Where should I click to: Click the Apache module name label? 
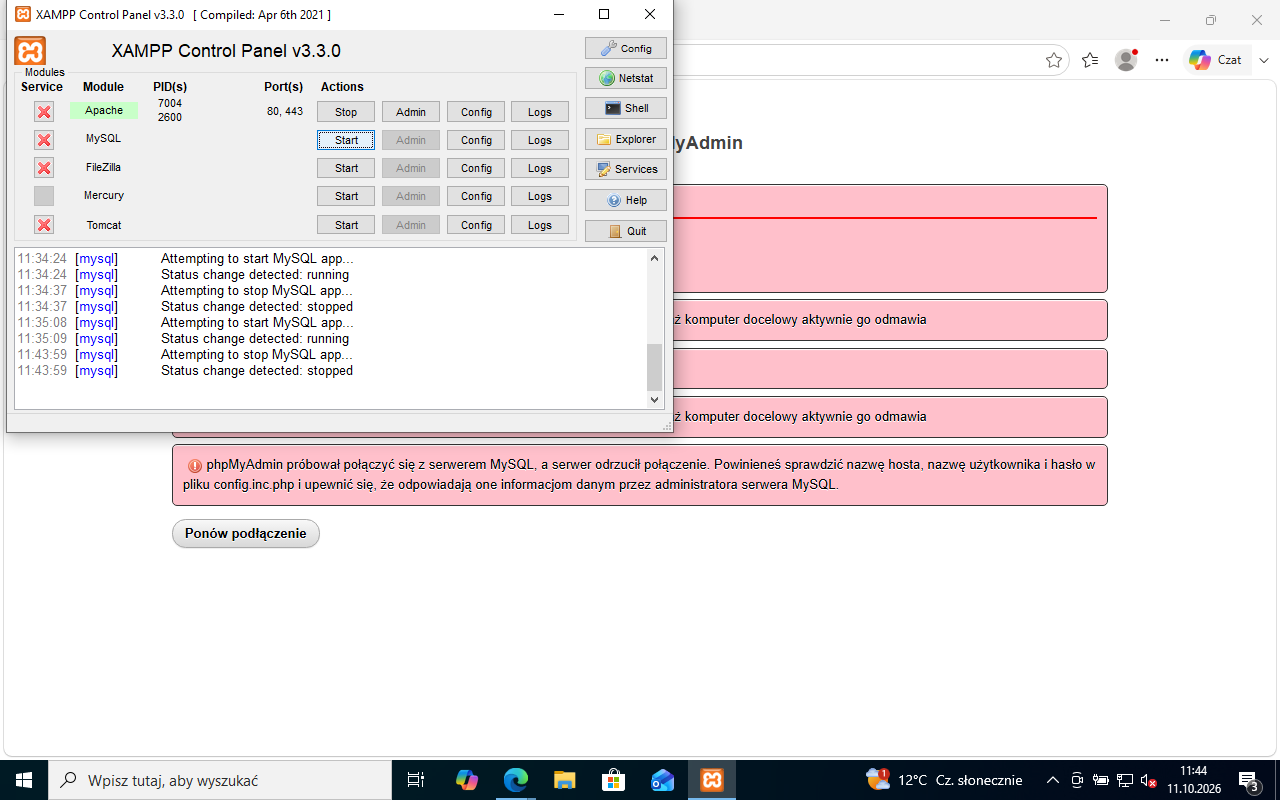pos(104,111)
